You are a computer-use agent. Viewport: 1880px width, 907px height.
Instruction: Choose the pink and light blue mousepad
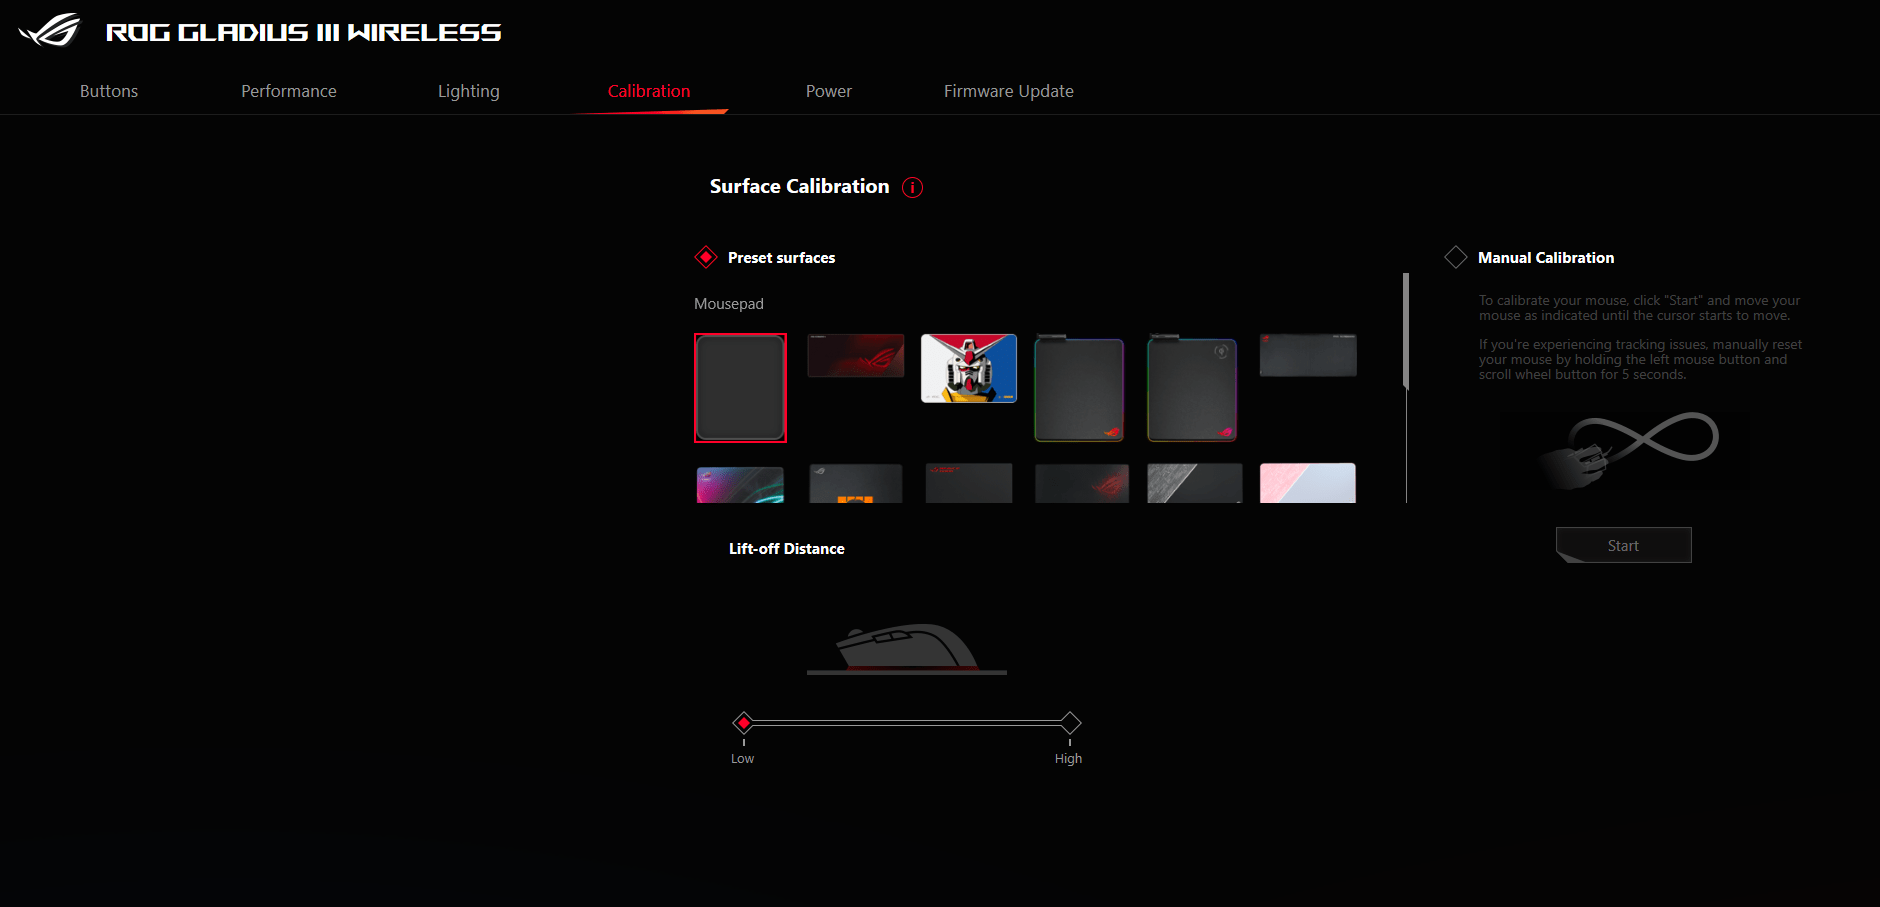1307,483
